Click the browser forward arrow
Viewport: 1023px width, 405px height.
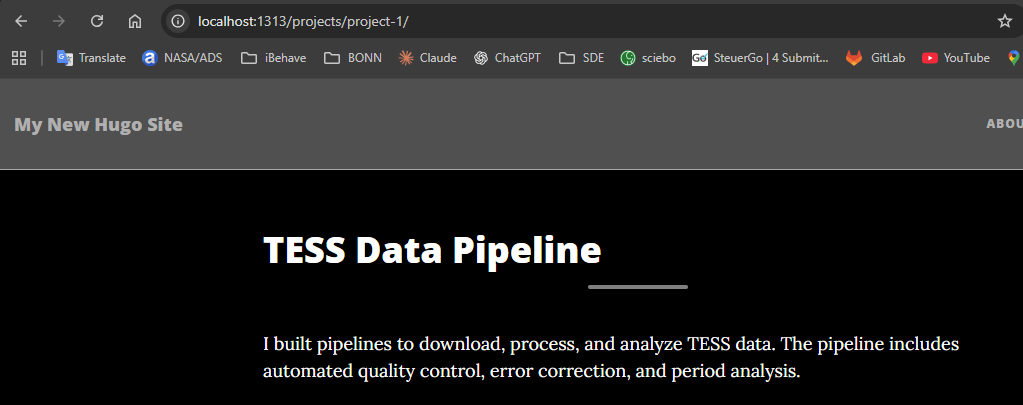click(59, 21)
